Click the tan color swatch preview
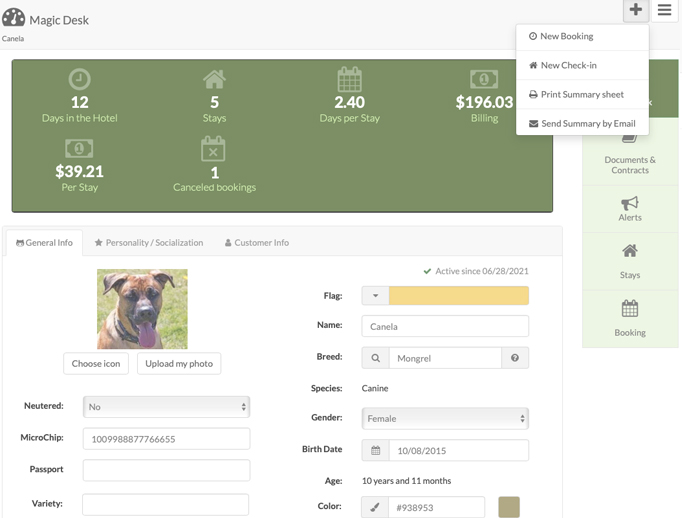Screen dimensions: 682x518 click(509, 507)
